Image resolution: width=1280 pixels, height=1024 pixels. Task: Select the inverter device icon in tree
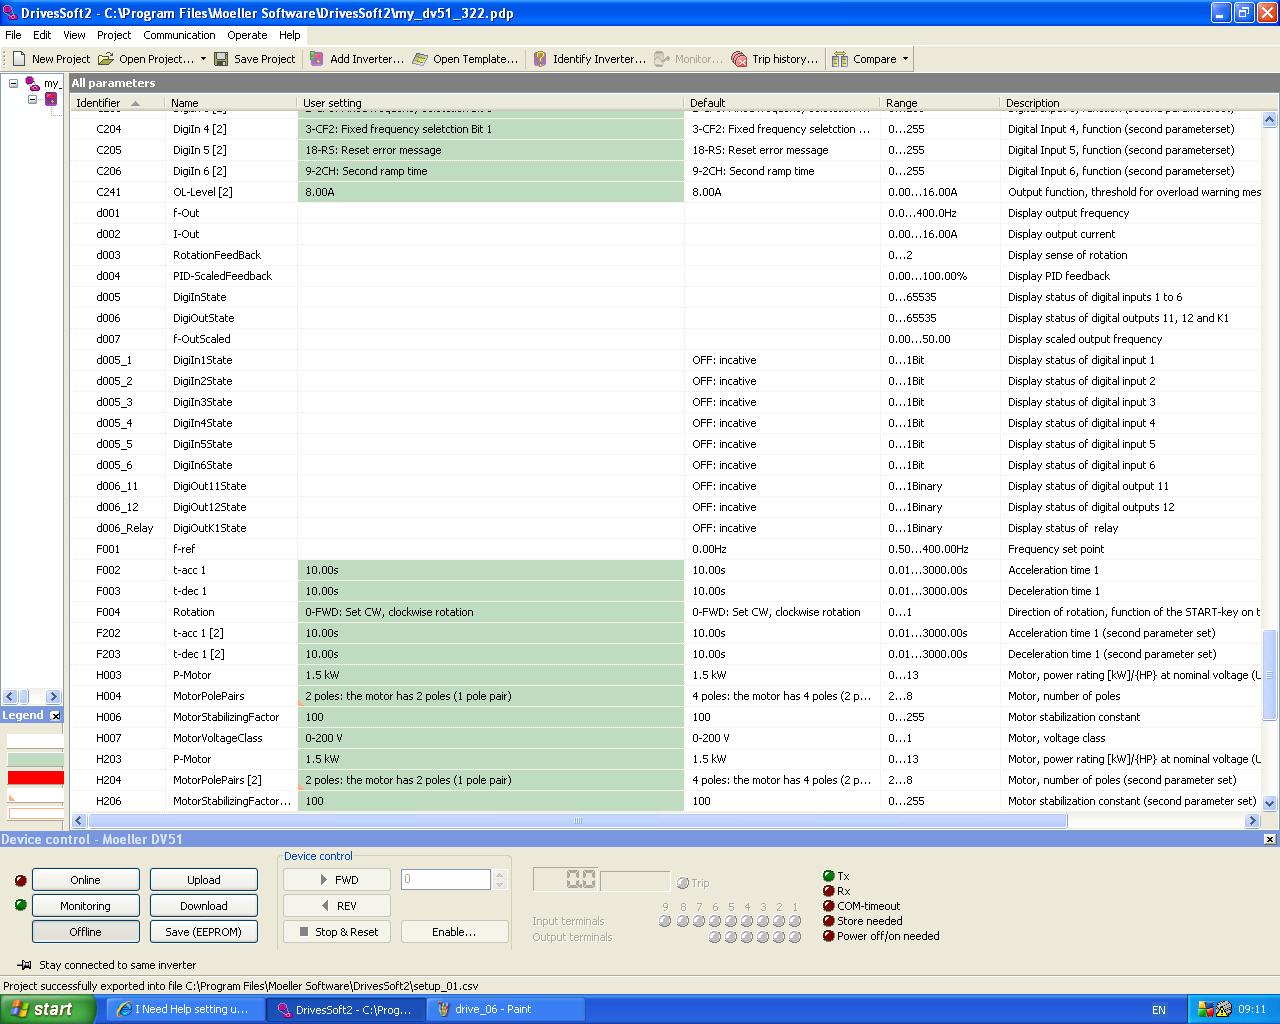[51, 100]
